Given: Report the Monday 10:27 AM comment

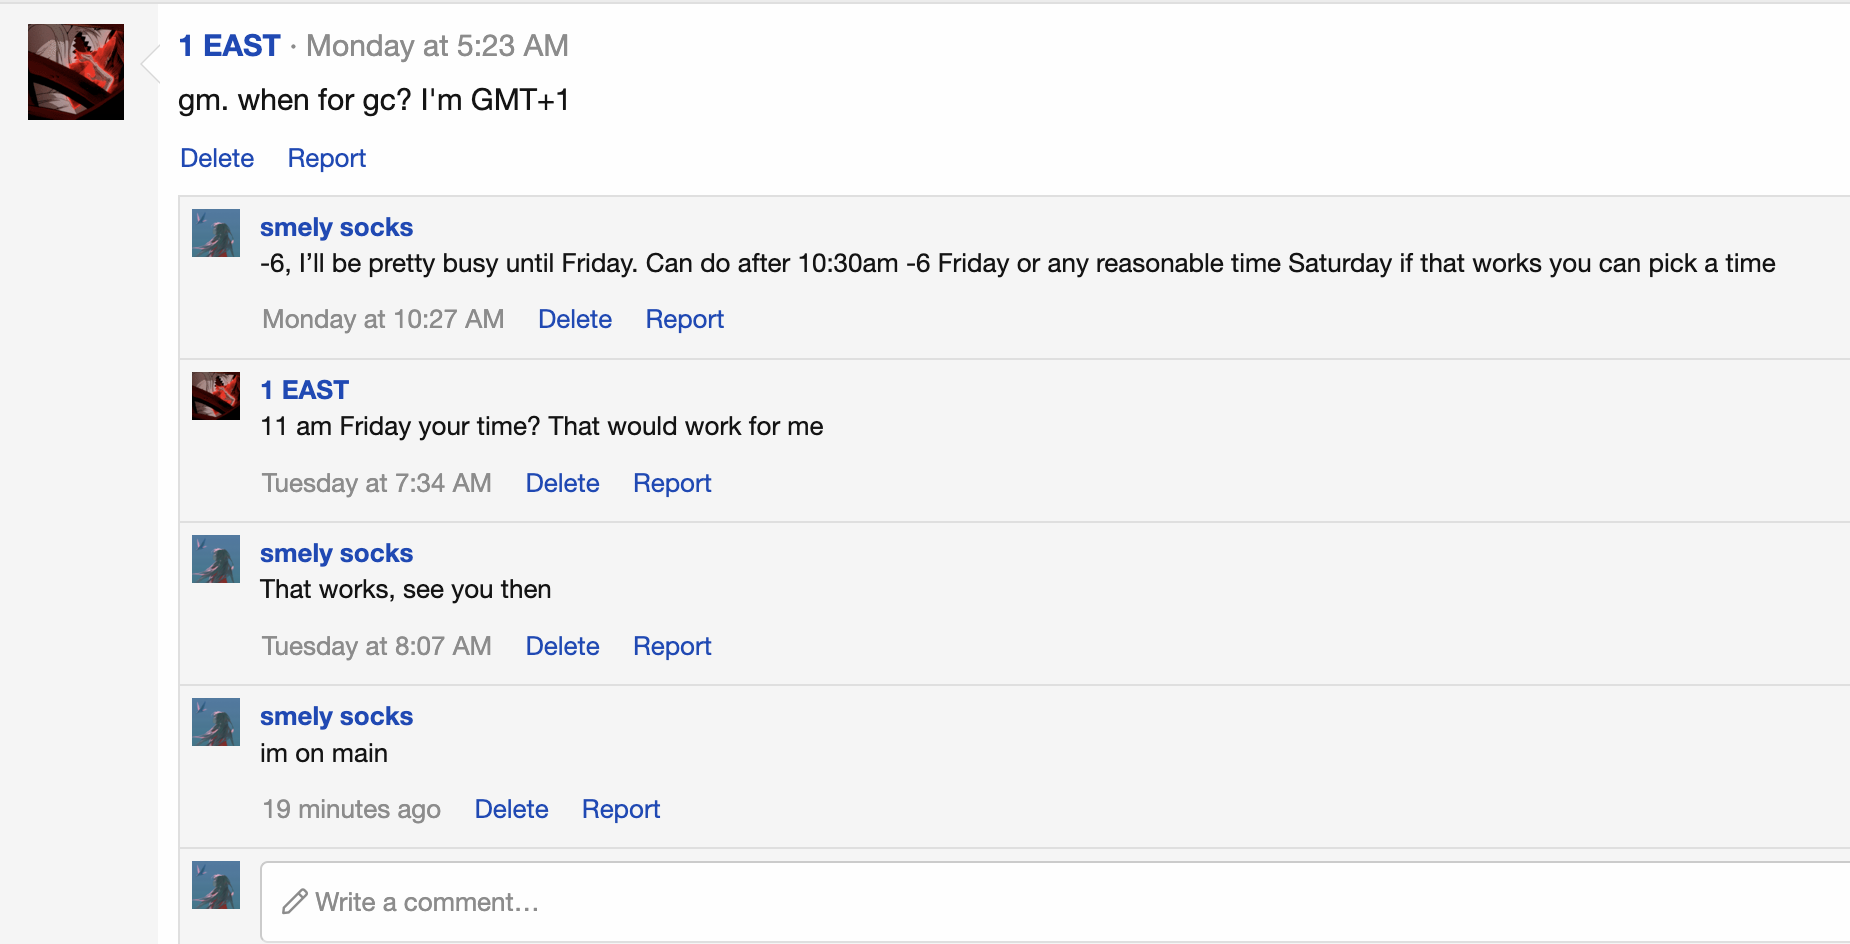Looking at the screenshot, I should click(x=685, y=319).
